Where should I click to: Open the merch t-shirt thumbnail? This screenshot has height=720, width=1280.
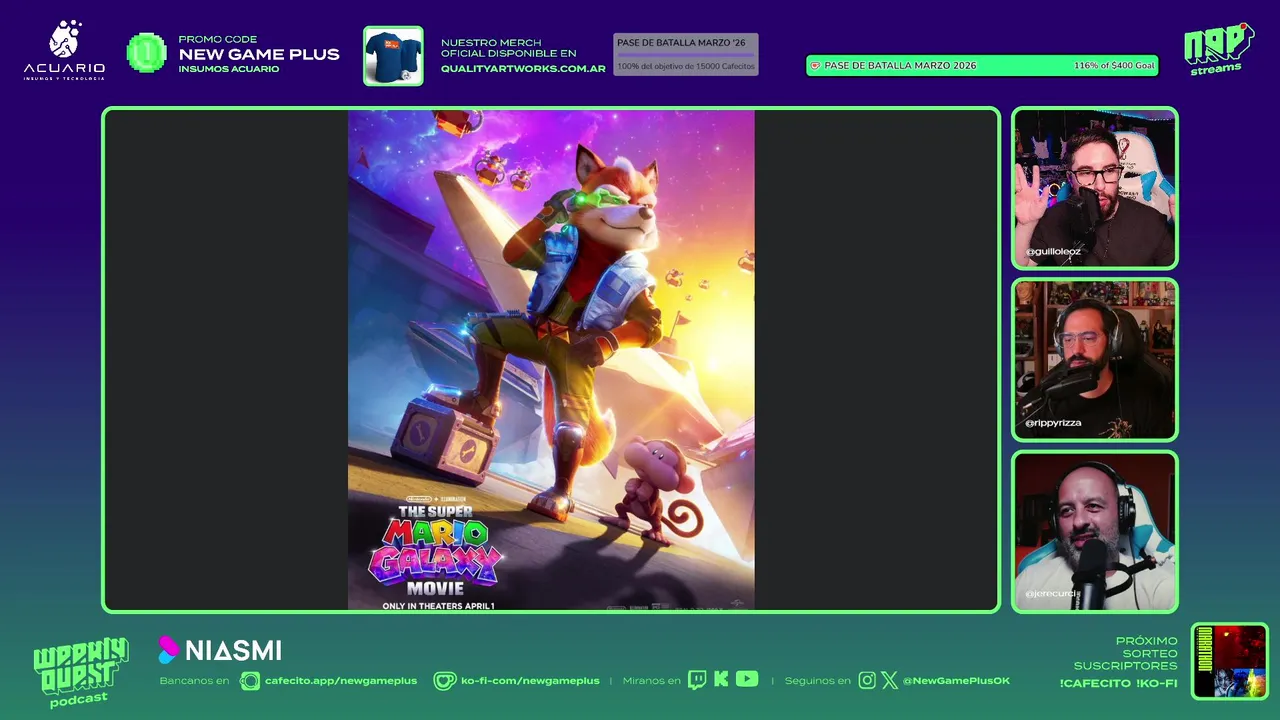click(x=393, y=56)
